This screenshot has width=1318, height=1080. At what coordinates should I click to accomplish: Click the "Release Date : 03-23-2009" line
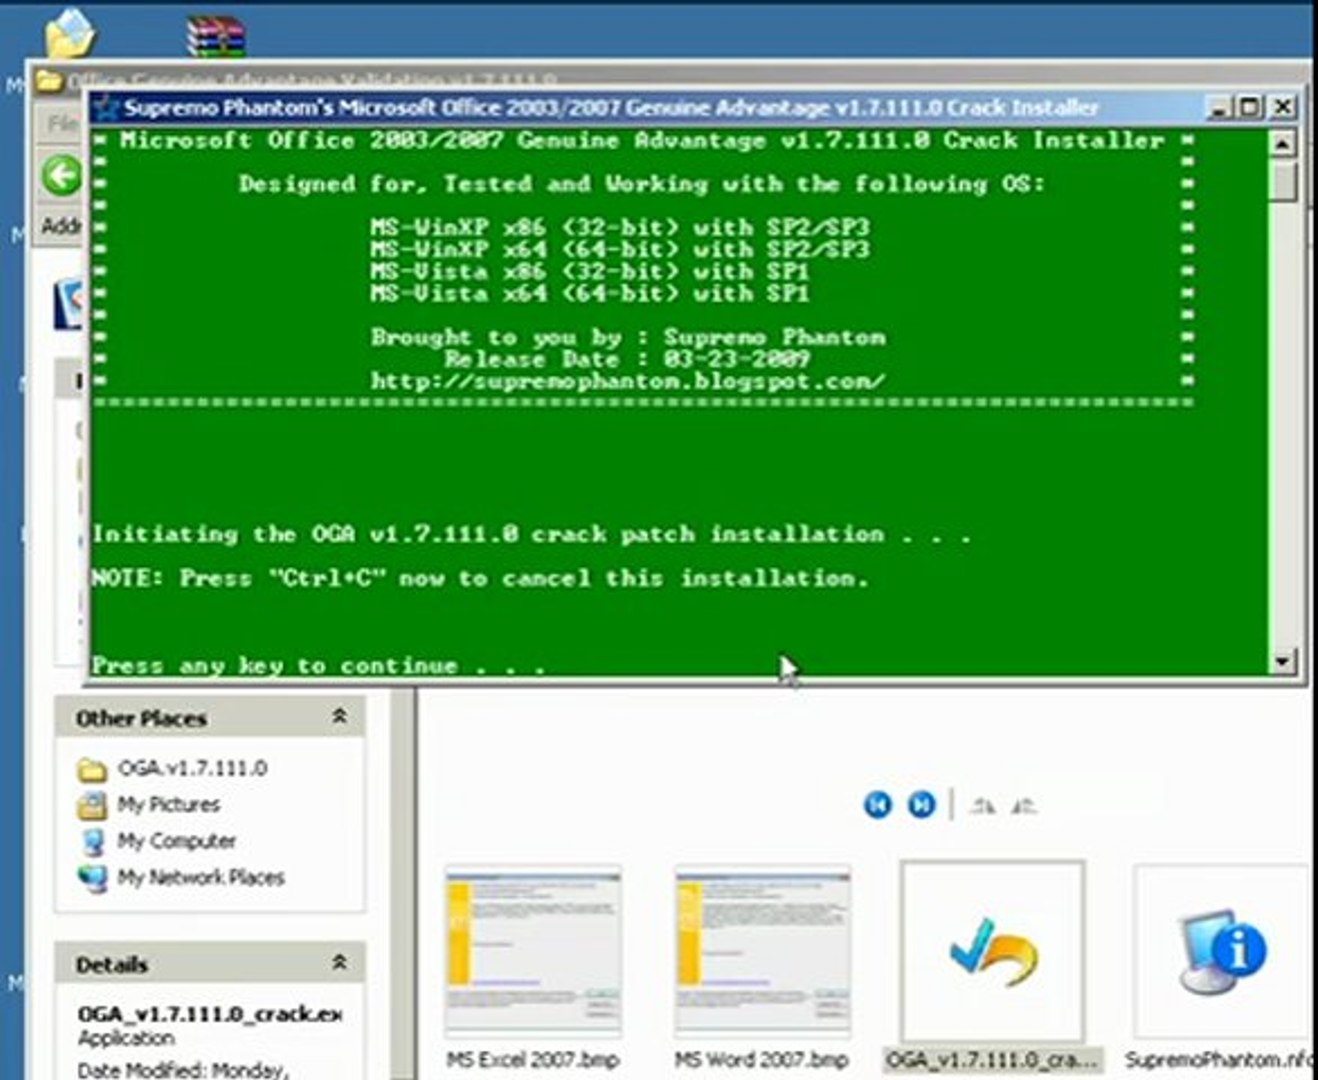tap(627, 359)
